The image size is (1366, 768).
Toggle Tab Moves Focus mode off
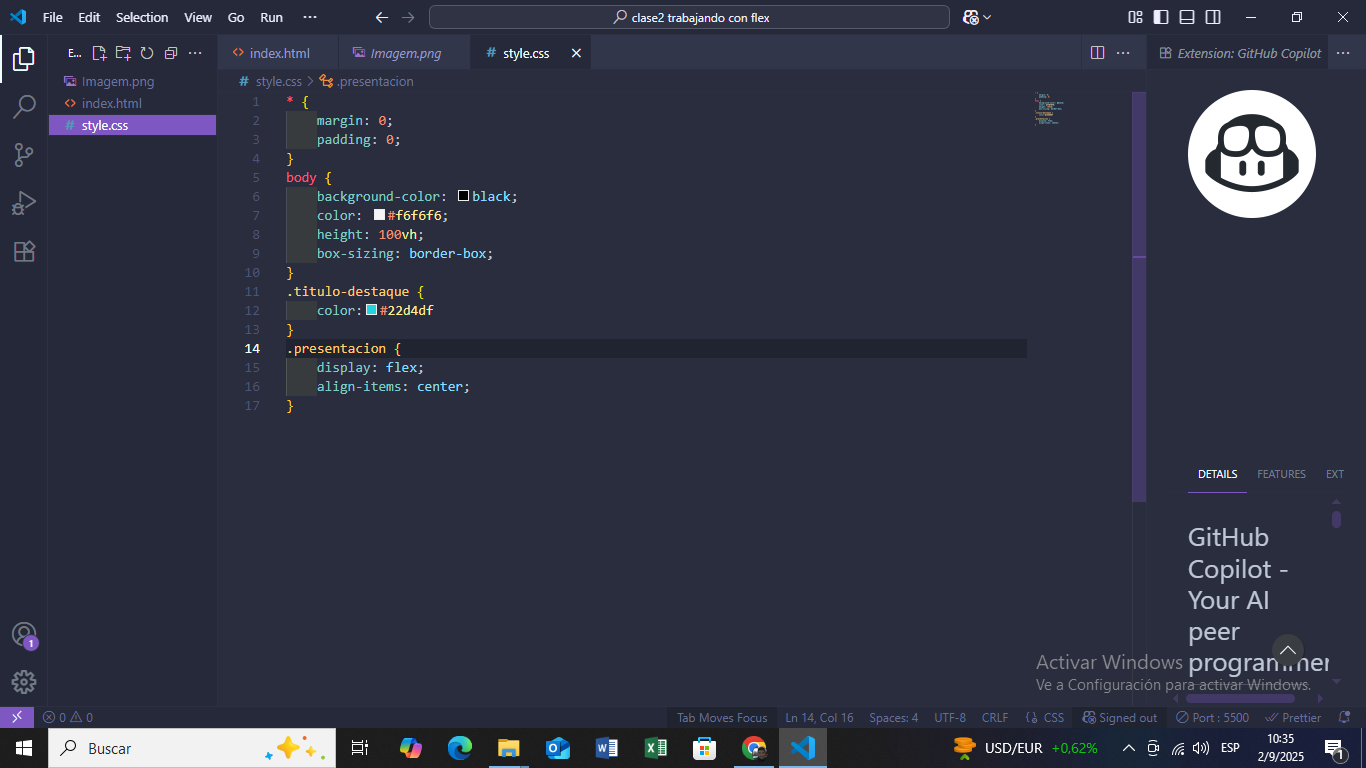tap(722, 717)
